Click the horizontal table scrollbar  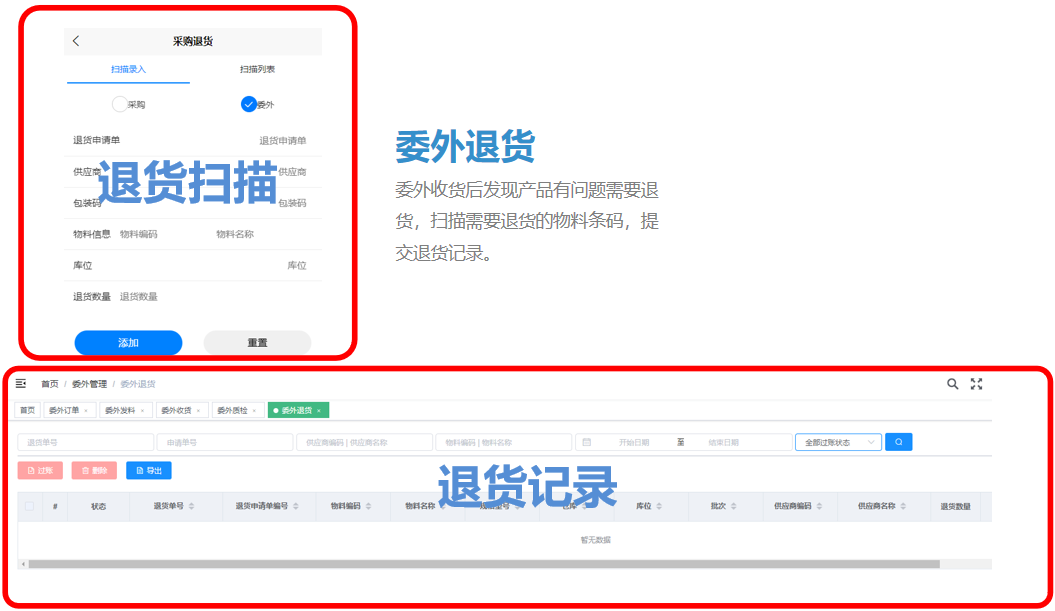click(x=480, y=564)
